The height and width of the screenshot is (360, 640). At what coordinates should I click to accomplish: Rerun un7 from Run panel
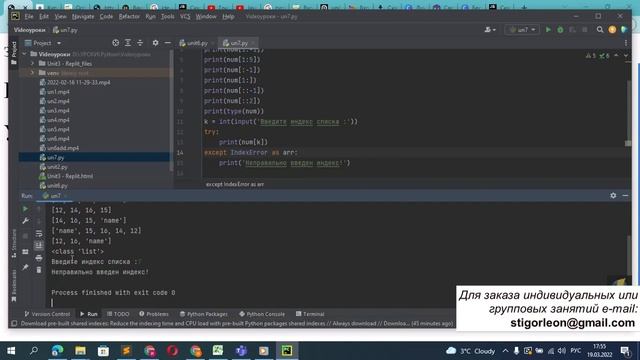pos(25,209)
